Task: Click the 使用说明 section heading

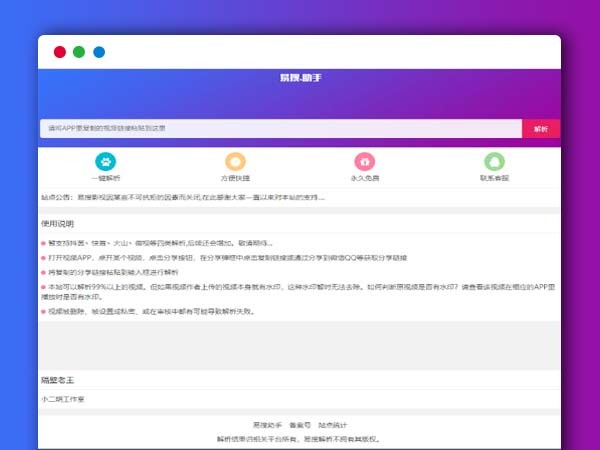Action: pos(58,224)
